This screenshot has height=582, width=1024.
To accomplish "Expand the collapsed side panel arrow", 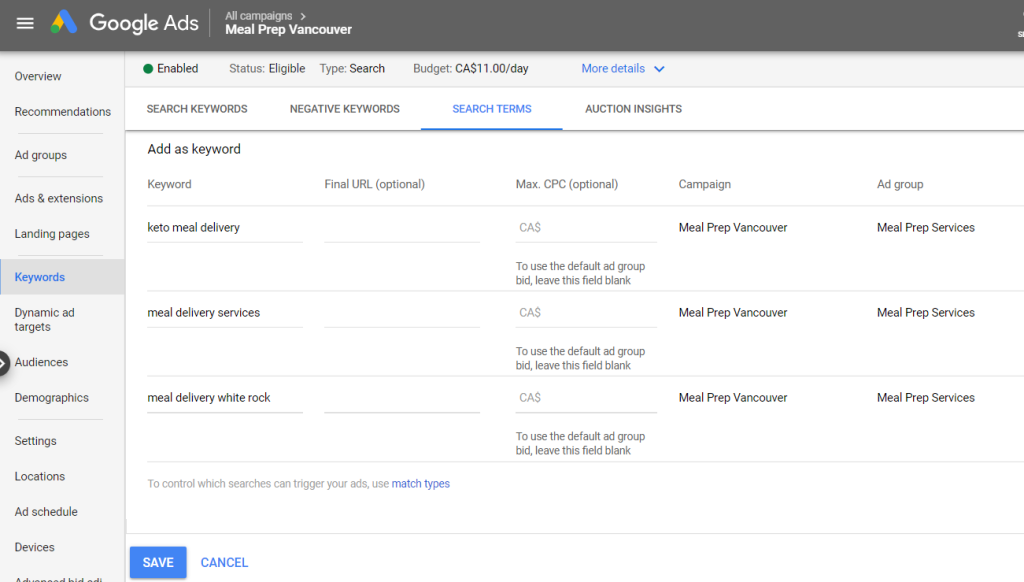I will pos(4,363).
